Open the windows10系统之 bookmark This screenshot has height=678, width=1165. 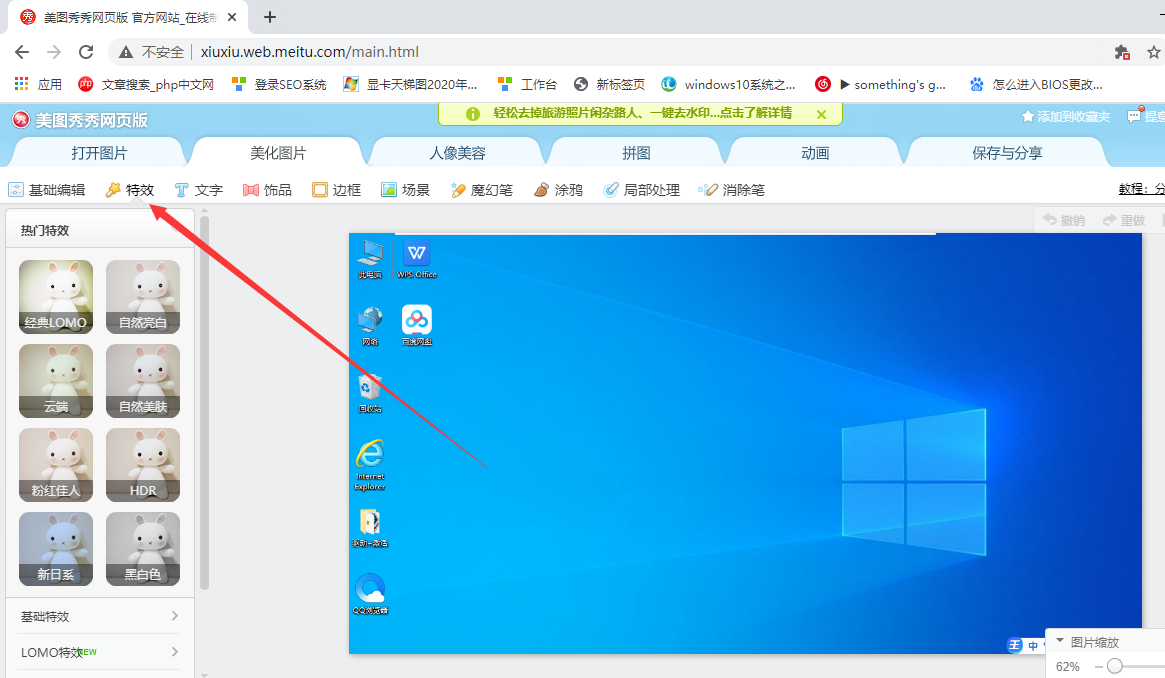tap(729, 85)
